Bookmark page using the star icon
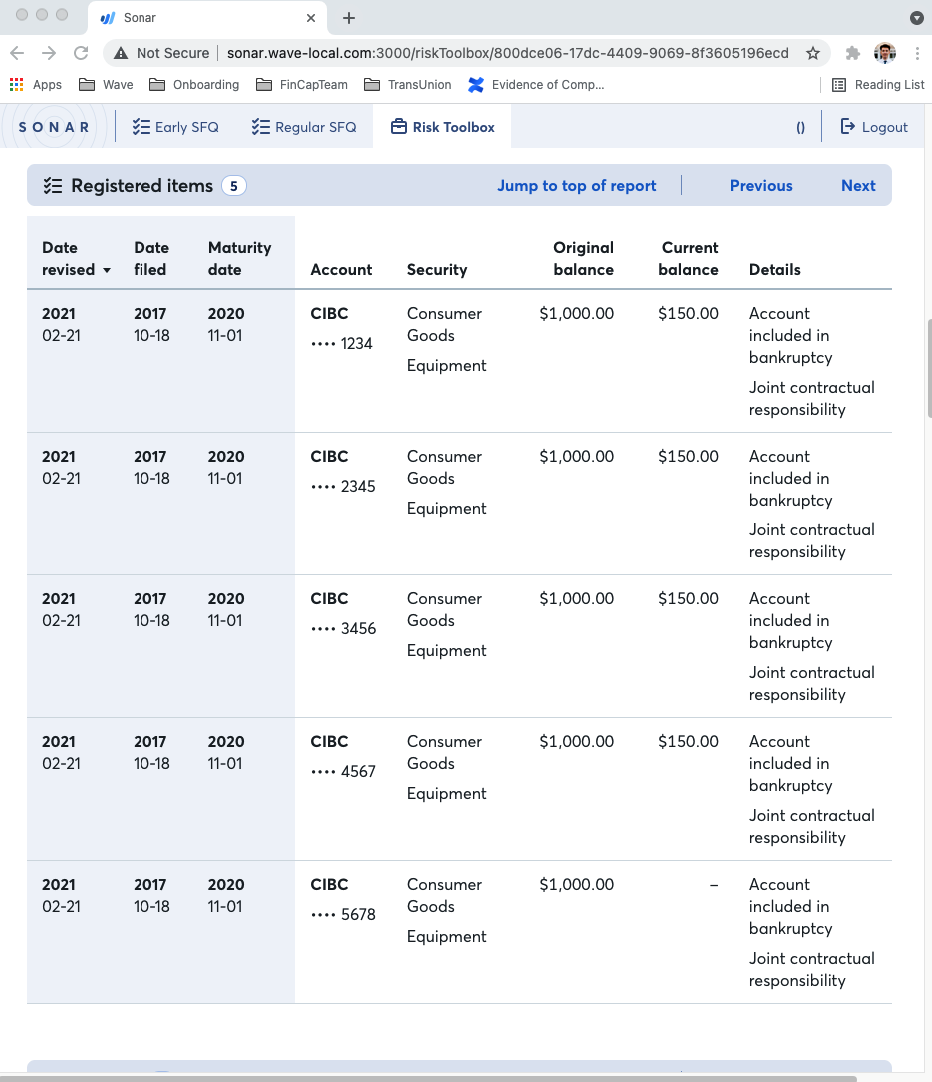 pyautogui.click(x=813, y=53)
